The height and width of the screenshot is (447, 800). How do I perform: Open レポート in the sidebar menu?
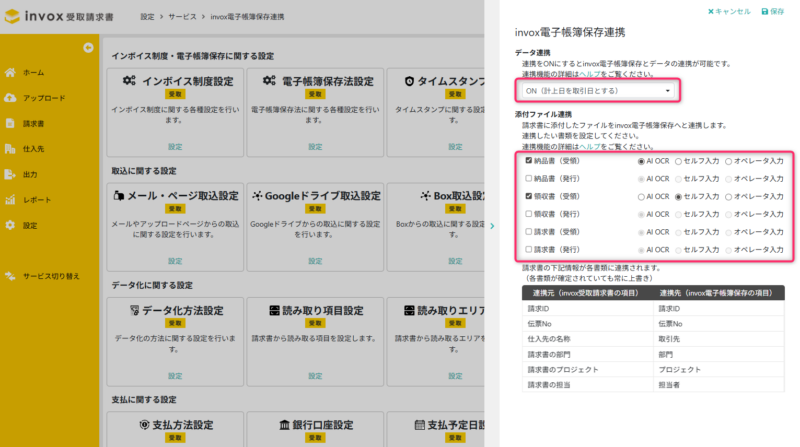coord(37,200)
